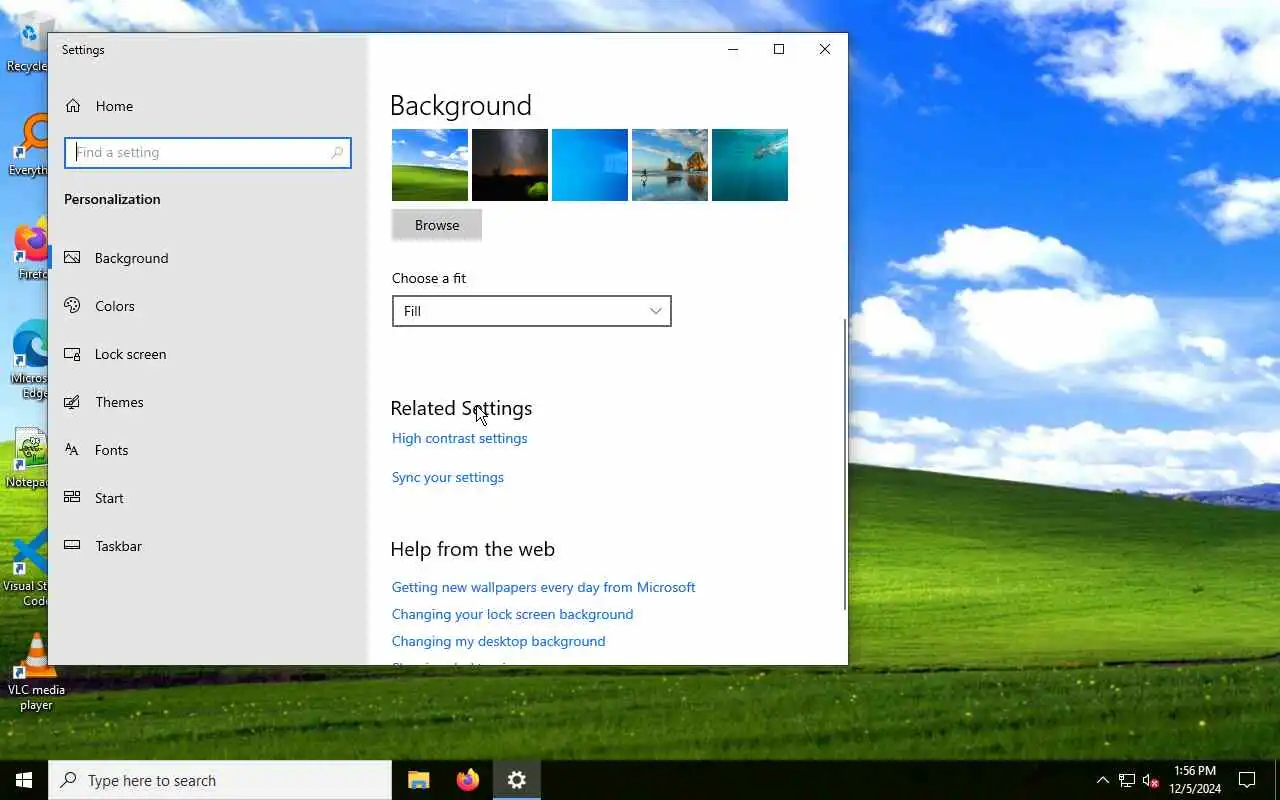
Task: Choose the underwater swimmer wallpaper thumbnail
Action: pyautogui.click(x=750, y=165)
